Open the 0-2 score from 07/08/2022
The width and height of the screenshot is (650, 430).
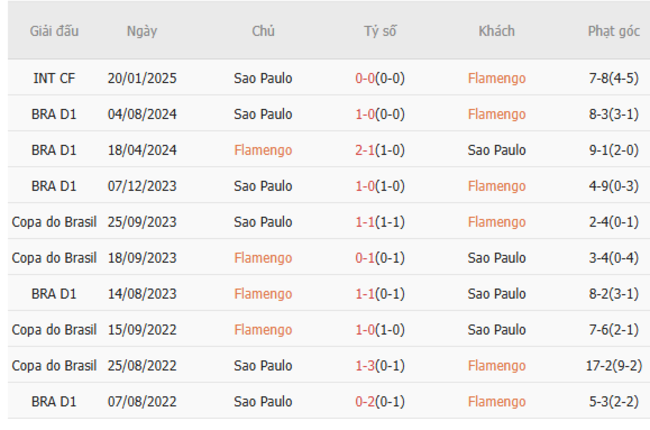(366, 402)
